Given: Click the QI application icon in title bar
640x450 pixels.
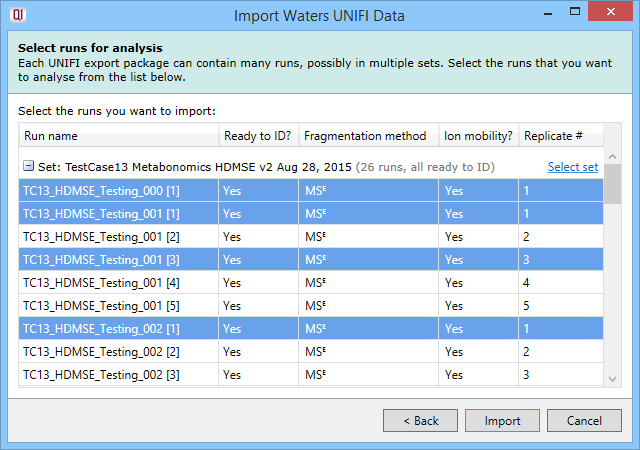Looking at the screenshot, I should (18, 15).
